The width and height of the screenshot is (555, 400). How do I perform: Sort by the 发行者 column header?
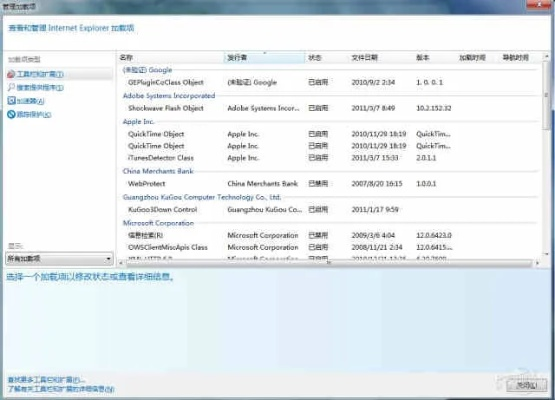[264, 57]
